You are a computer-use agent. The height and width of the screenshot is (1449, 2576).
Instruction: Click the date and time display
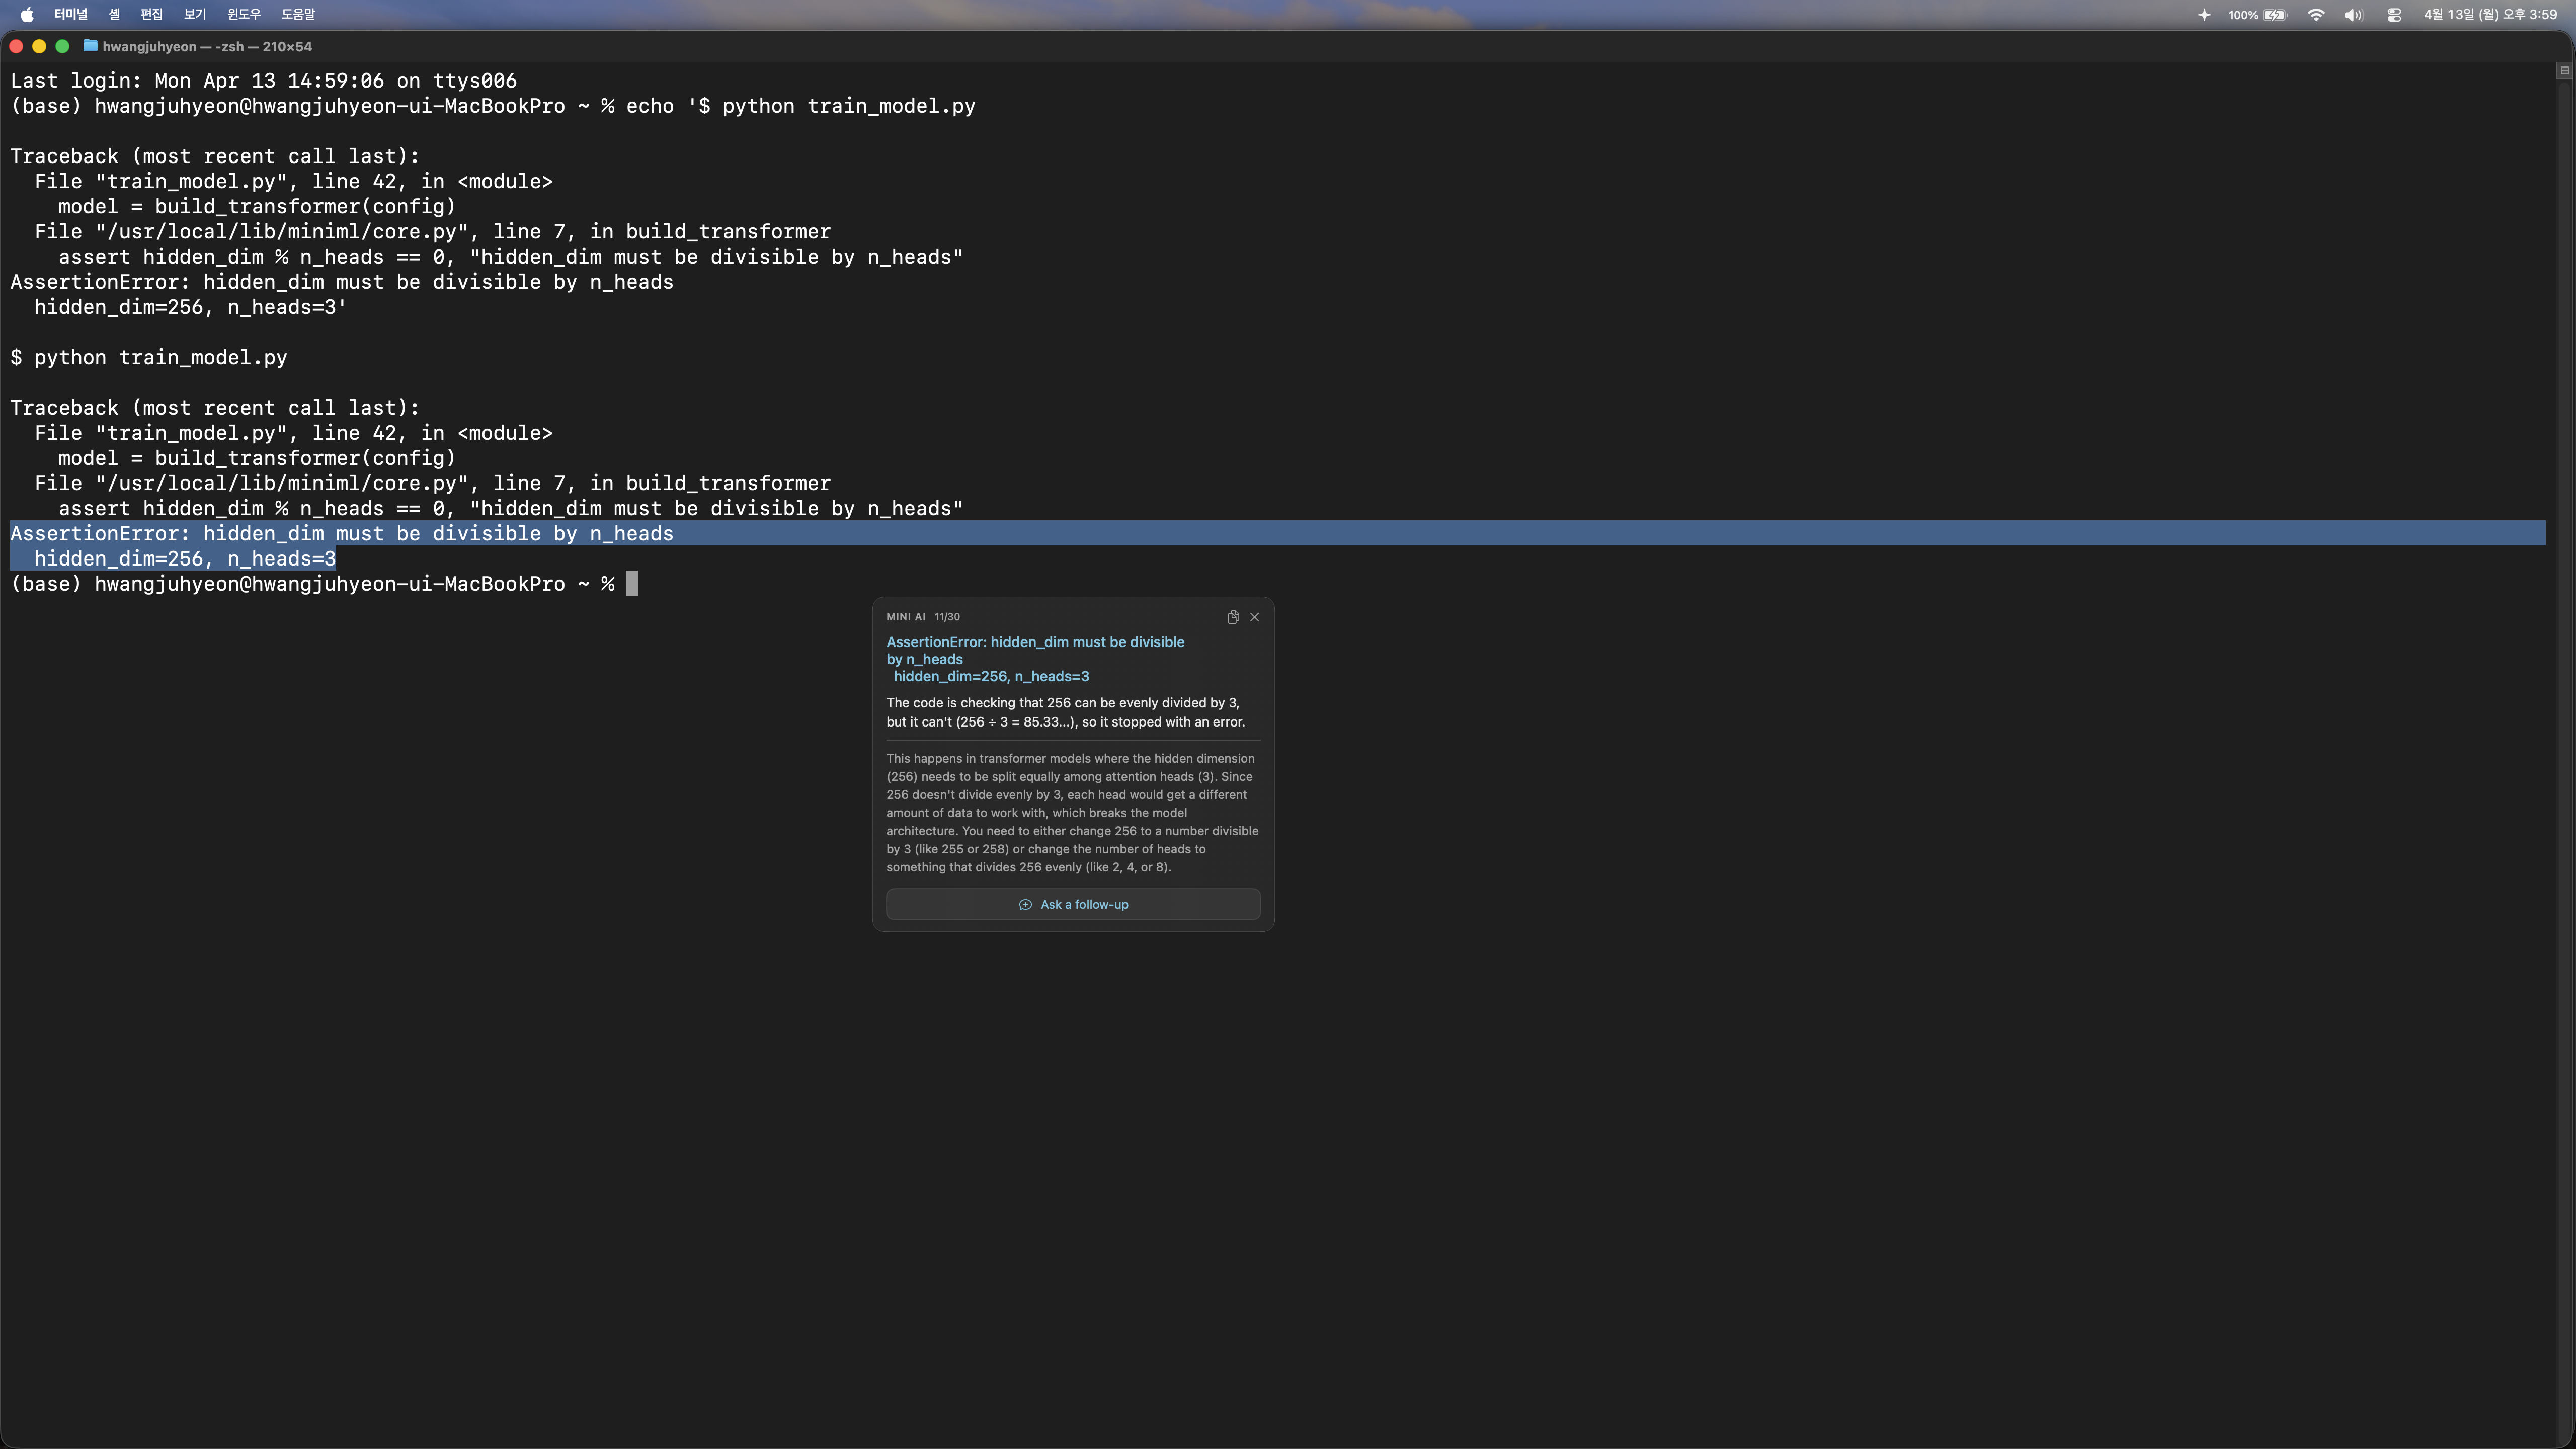[x=2490, y=15]
